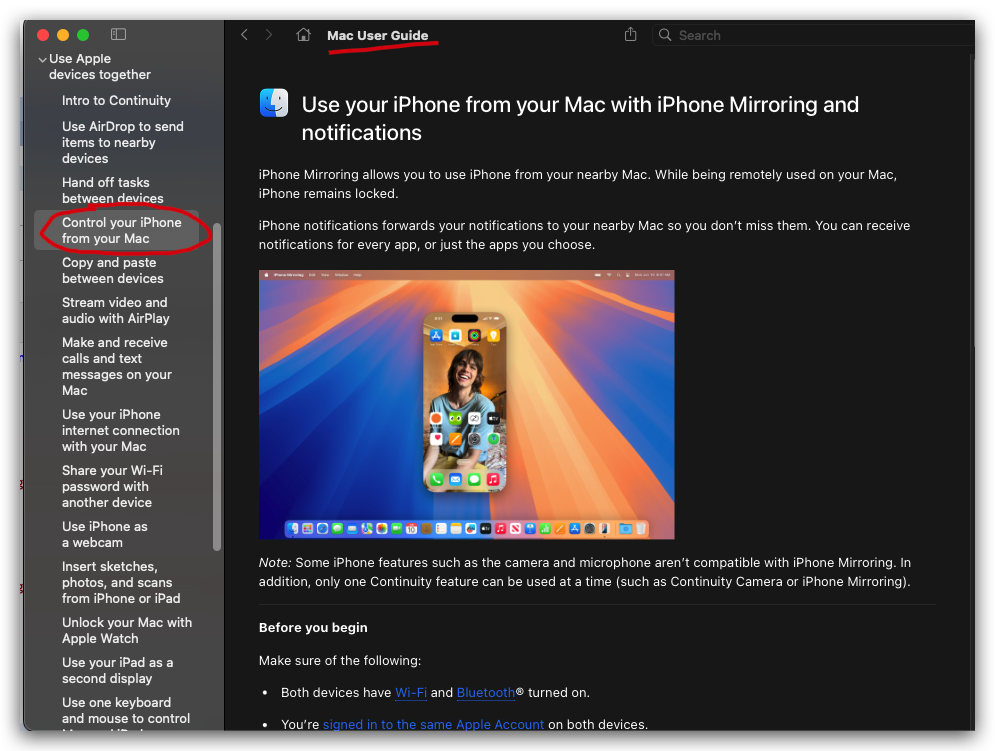Open Use your iPad as second display
The height and width of the screenshot is (751, 995).
(117, 670)
